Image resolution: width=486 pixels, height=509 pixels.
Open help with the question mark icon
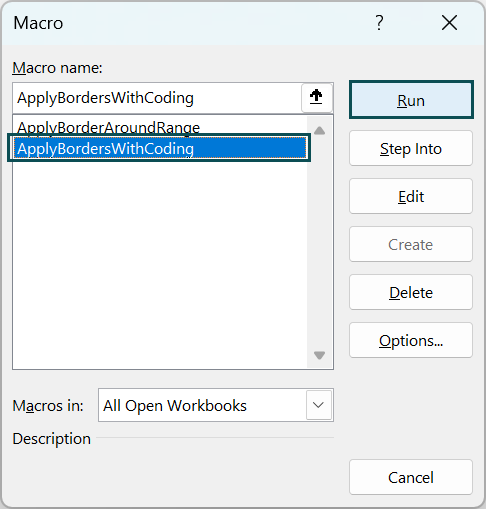tap(379, 23)
